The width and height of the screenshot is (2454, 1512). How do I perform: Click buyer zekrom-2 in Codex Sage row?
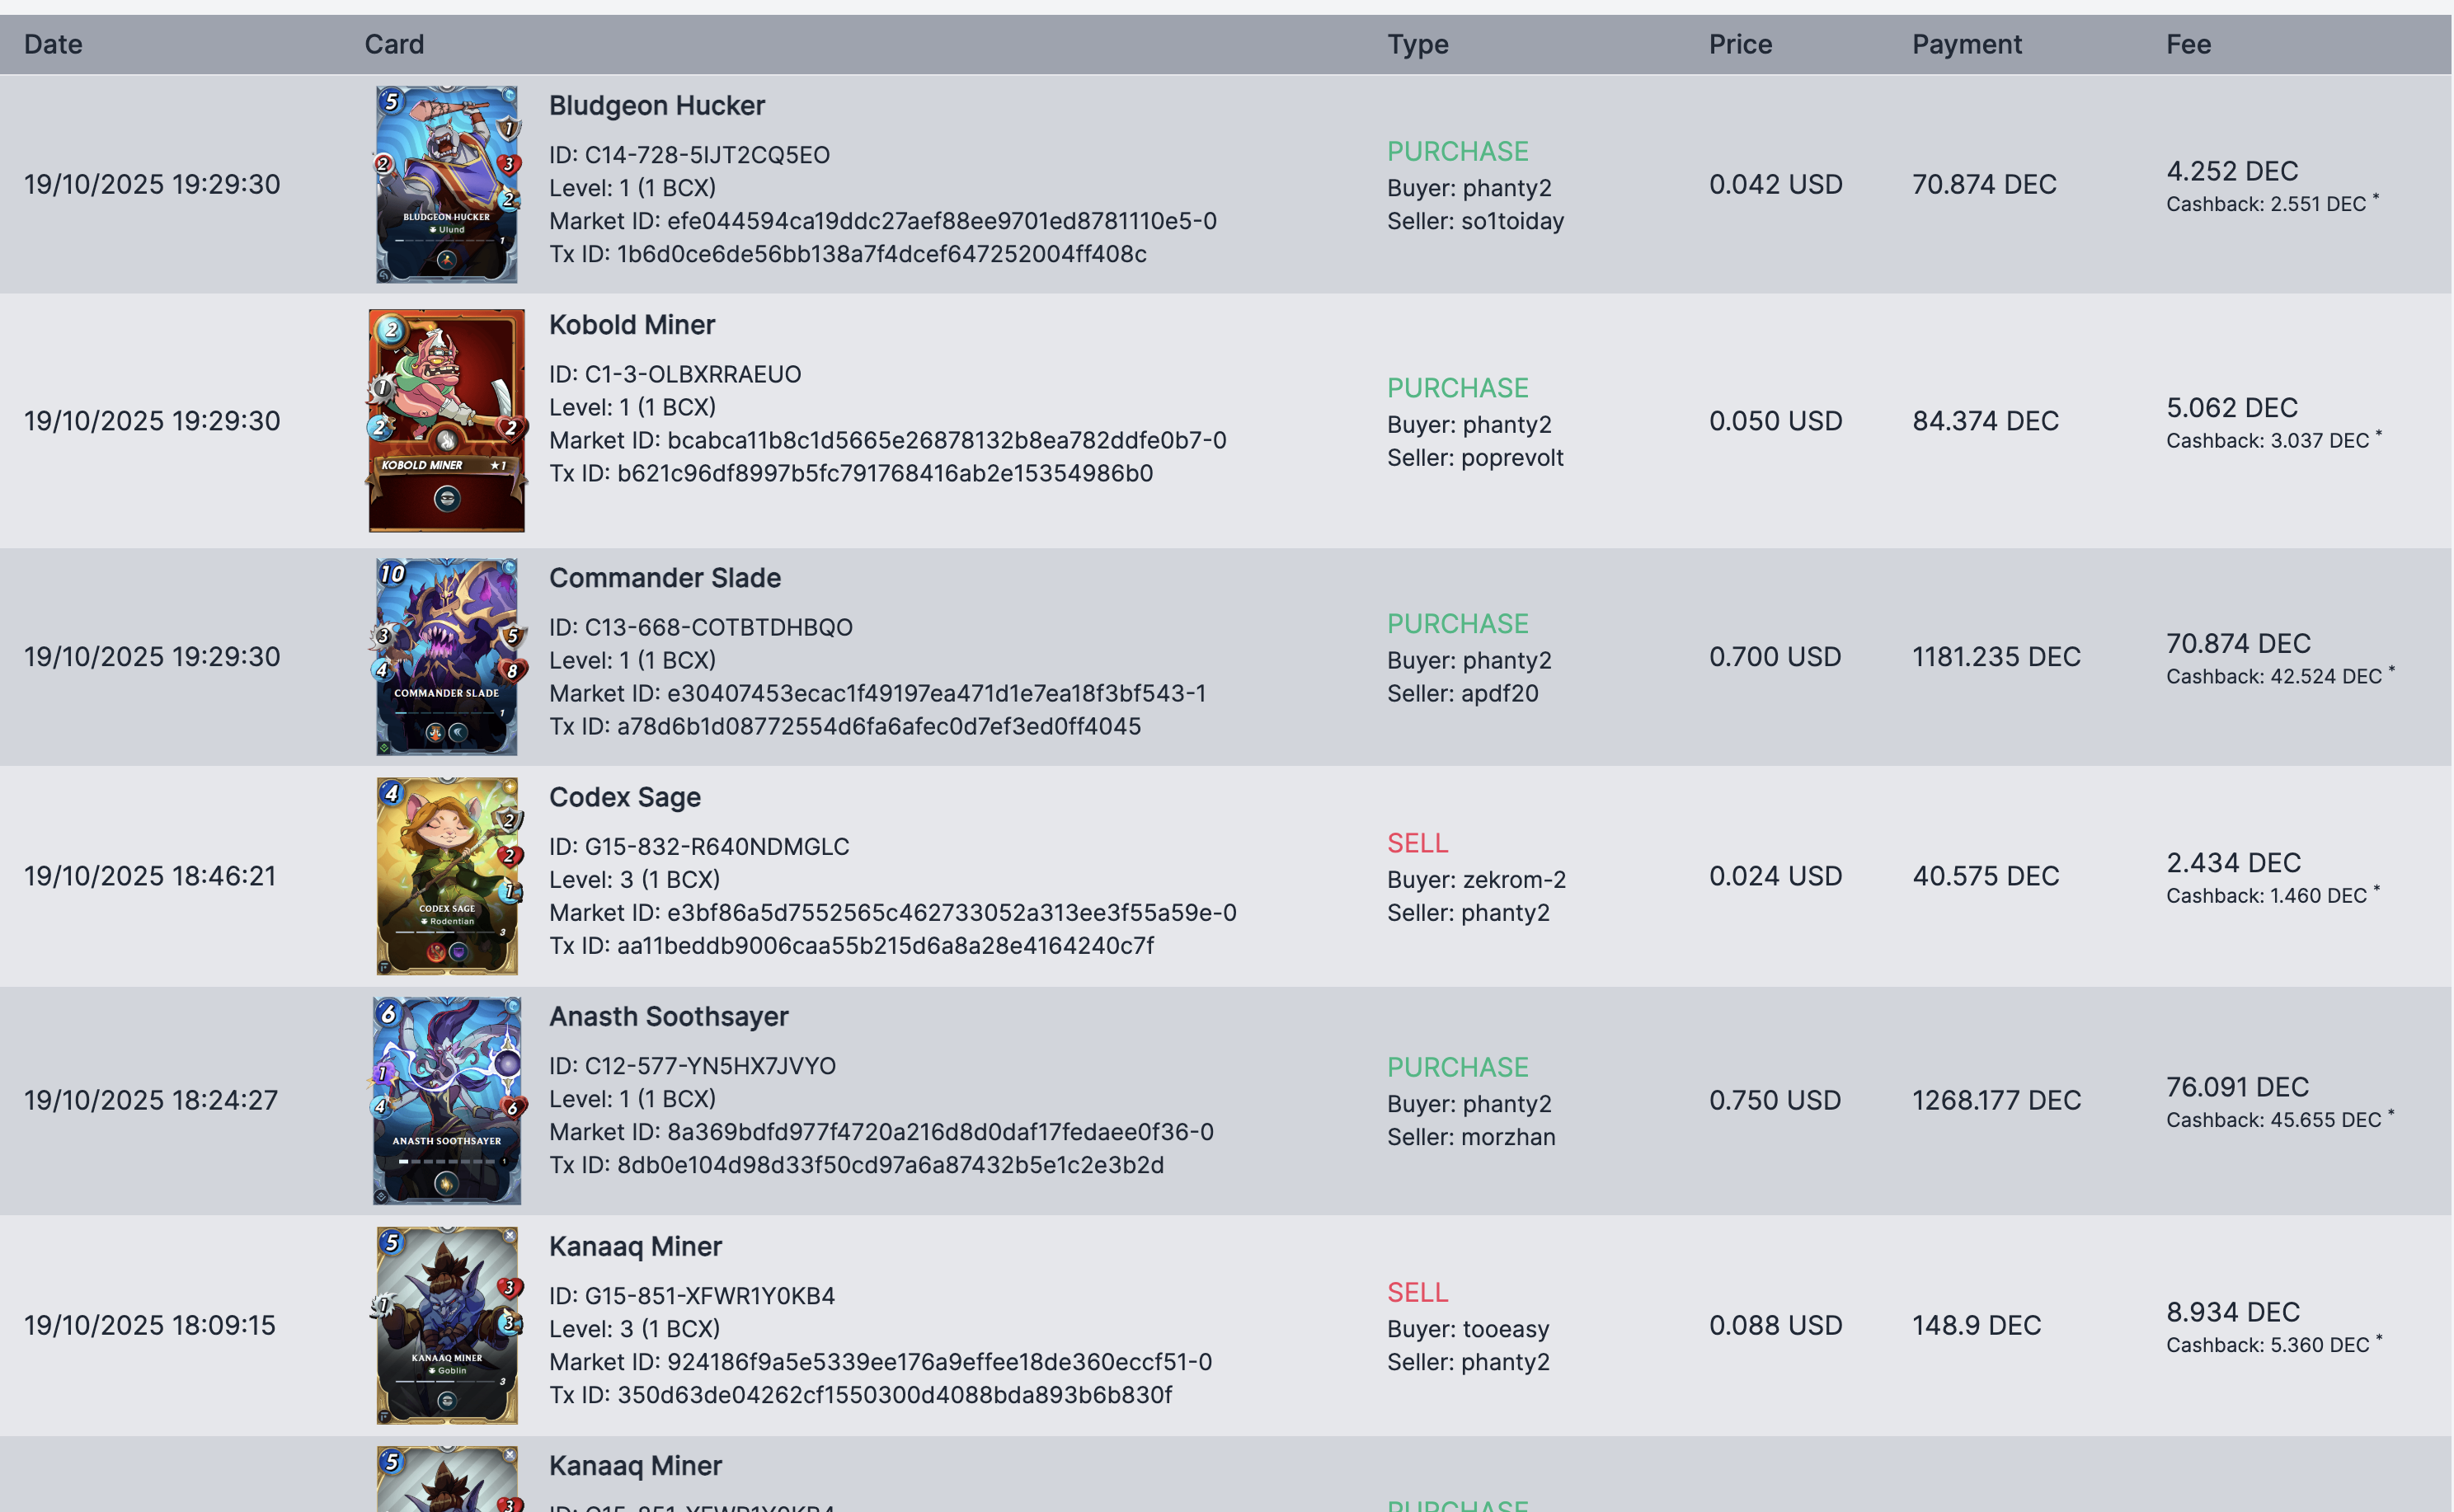pos(1513,879)
